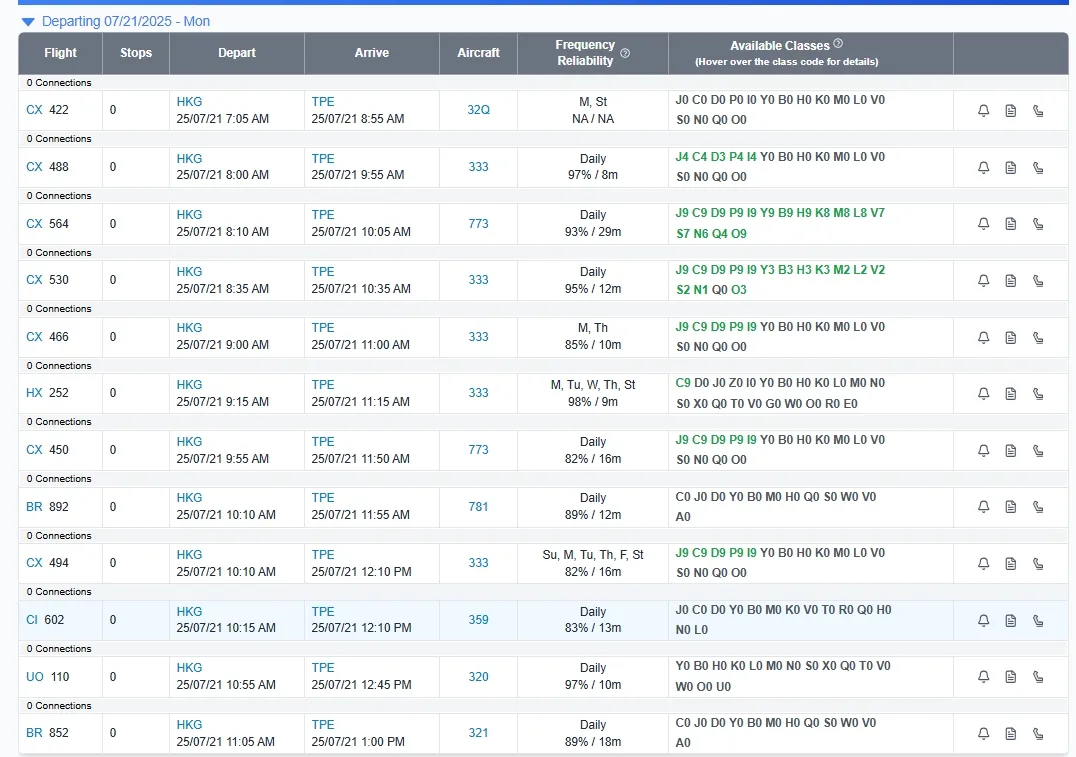Set bell alert for flight CX 488

click(x=983, y=167)
